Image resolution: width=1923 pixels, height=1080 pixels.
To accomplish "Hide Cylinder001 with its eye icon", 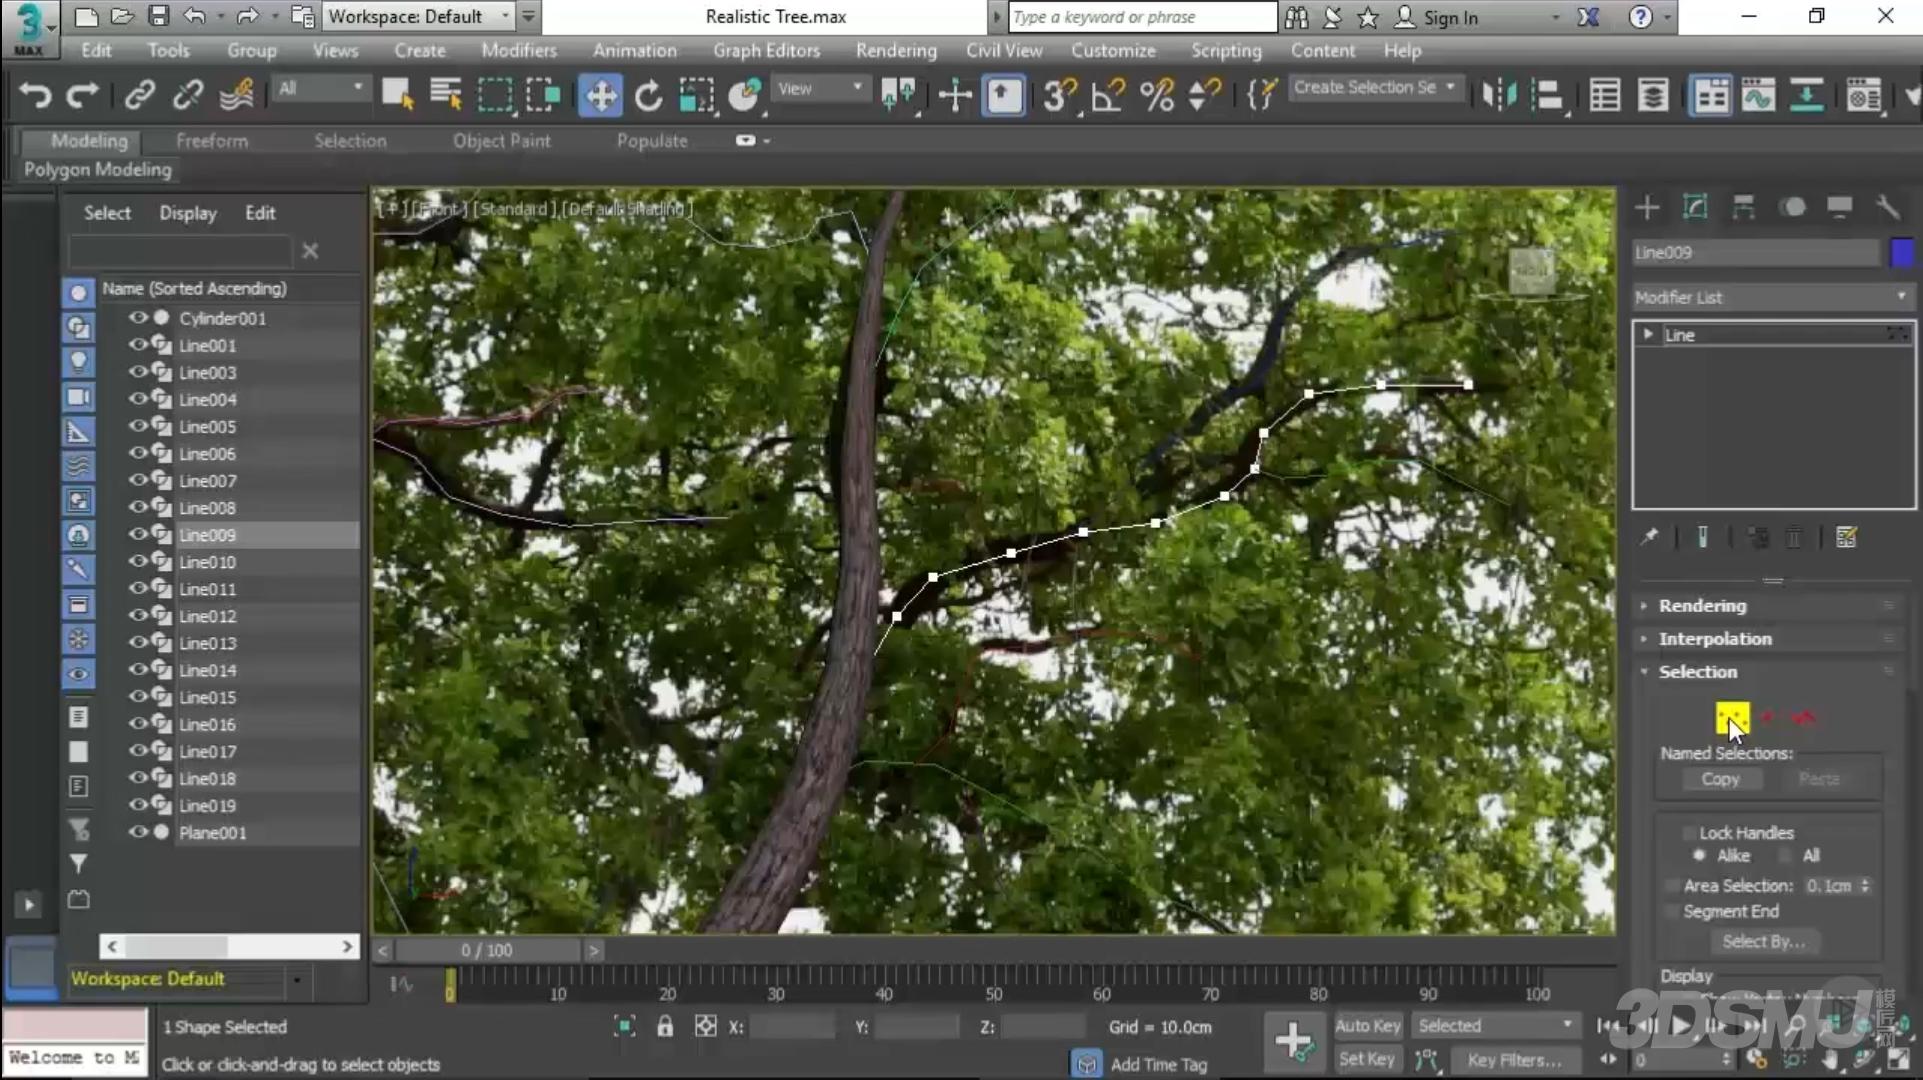I will click(138, 317).
